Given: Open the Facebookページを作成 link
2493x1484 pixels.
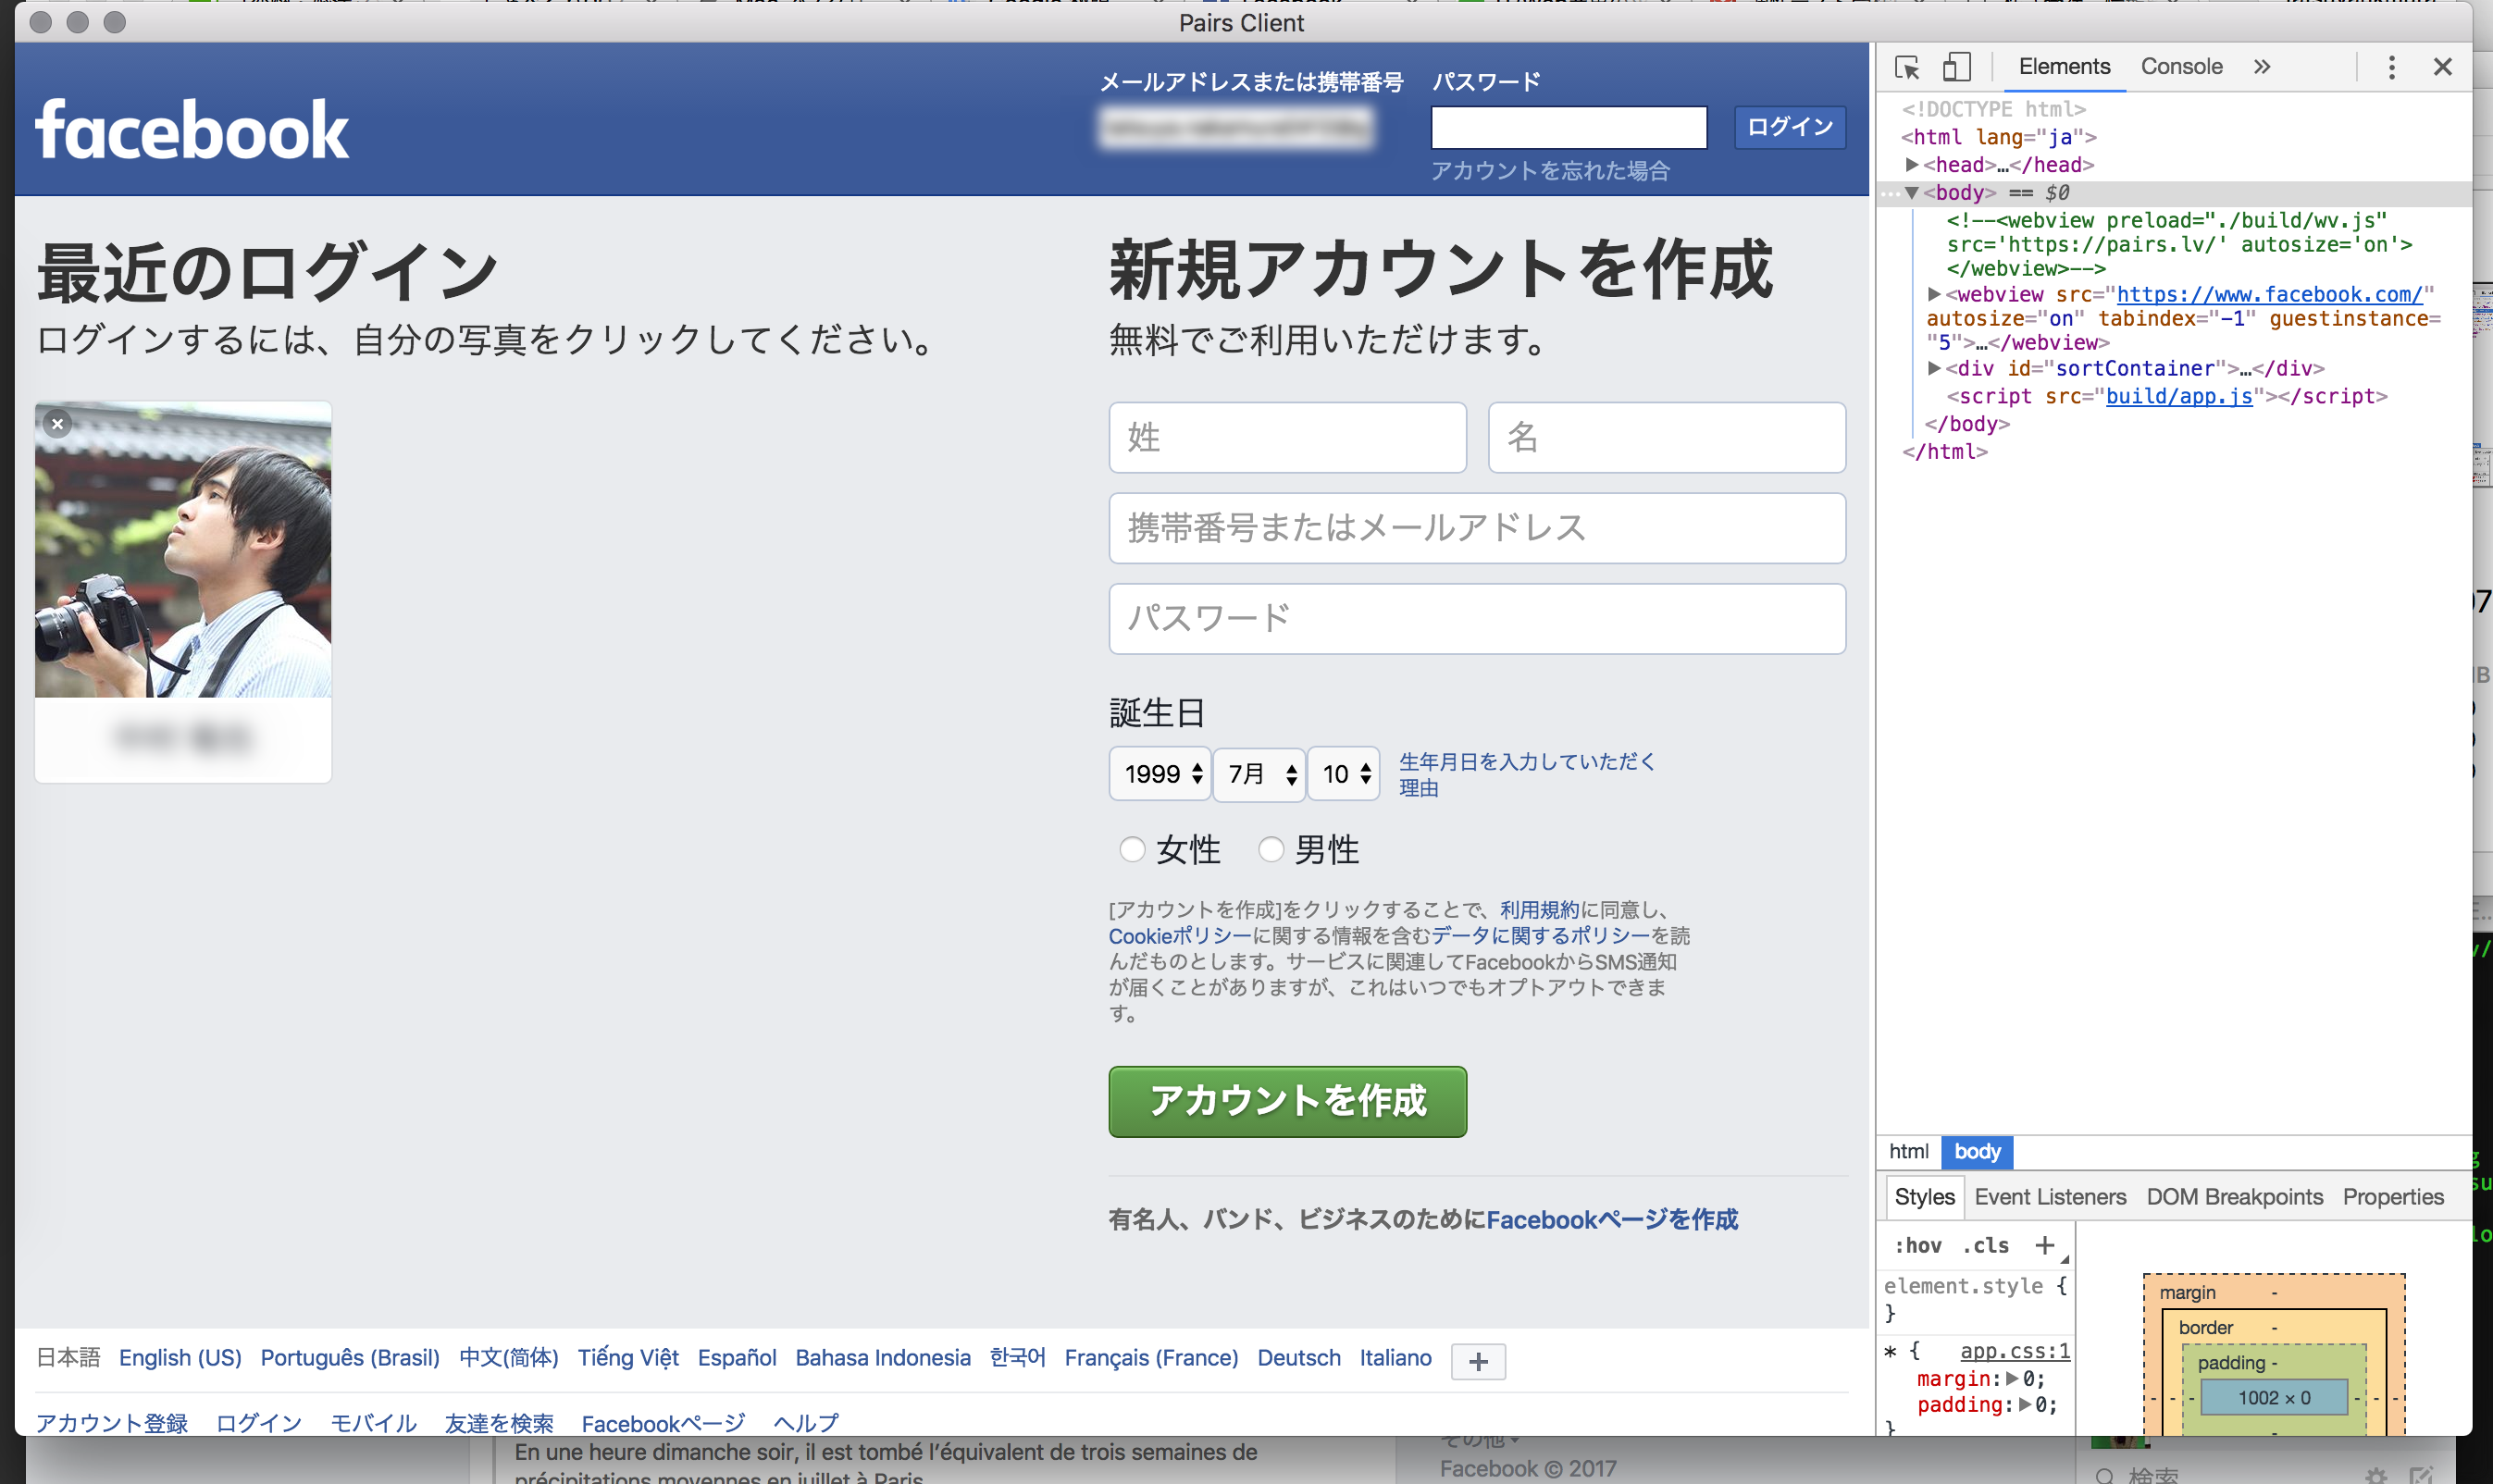Looking at the screenshot, I should 1612,1220.
